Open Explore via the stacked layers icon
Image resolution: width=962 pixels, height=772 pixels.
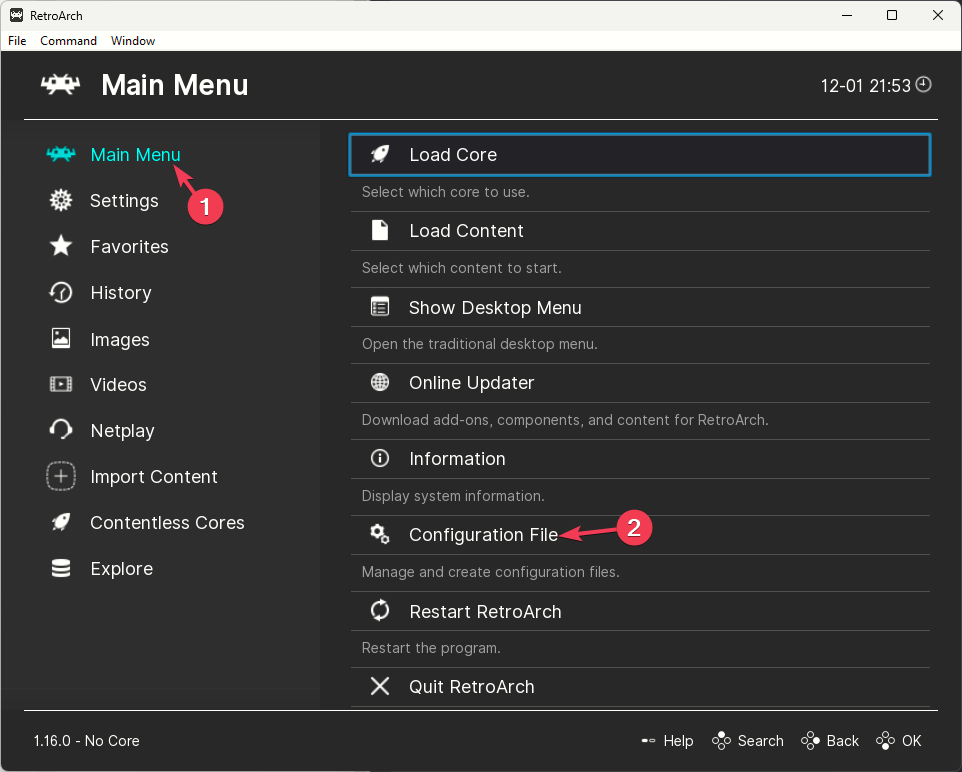pos(60,568)
